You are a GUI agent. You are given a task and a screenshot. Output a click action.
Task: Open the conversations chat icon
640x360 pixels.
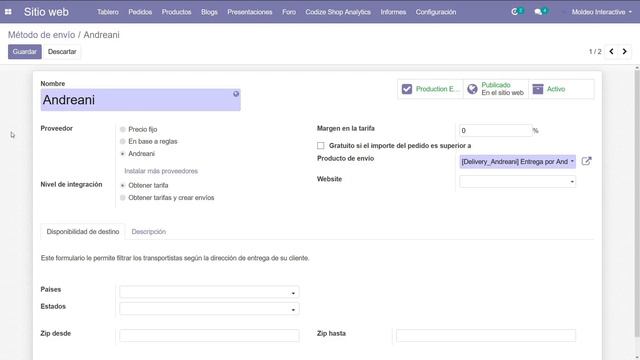(x=538, y=12)
